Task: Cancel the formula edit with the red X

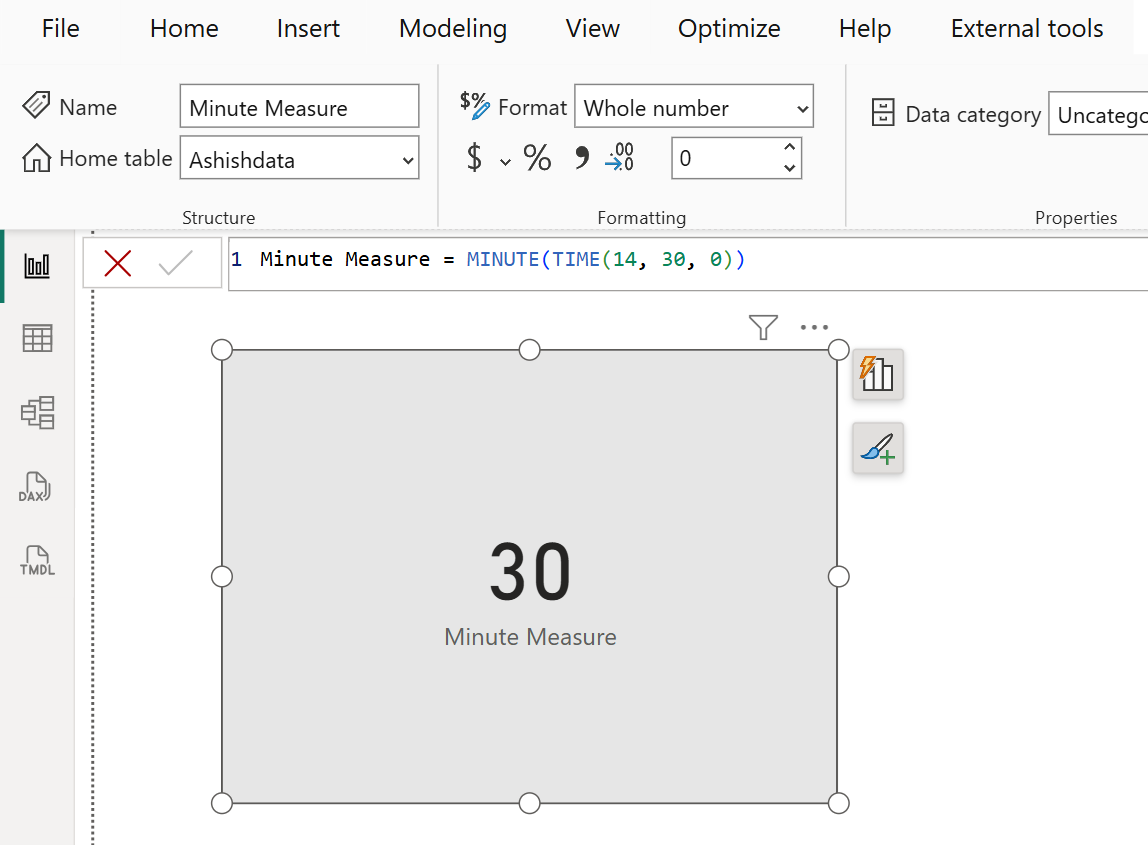Action: click(x=117, y=262)
